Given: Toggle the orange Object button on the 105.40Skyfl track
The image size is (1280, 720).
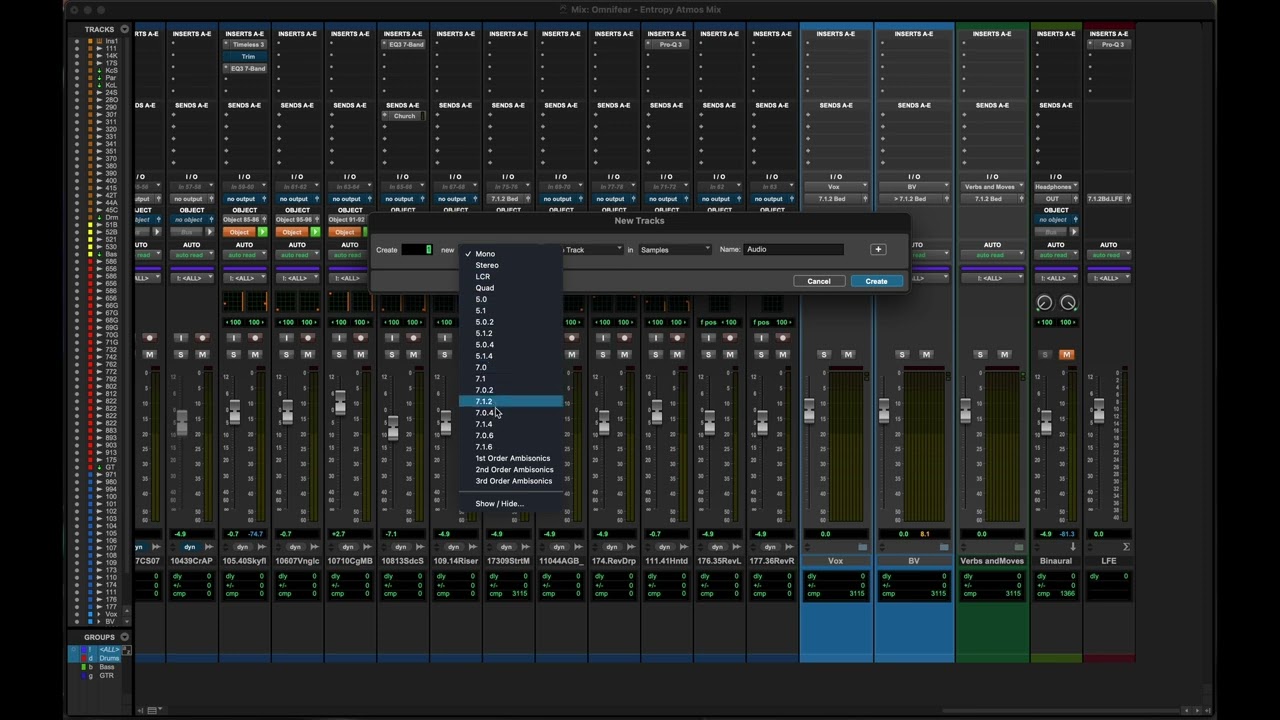Looking at the screenshot, I should 239,232.
